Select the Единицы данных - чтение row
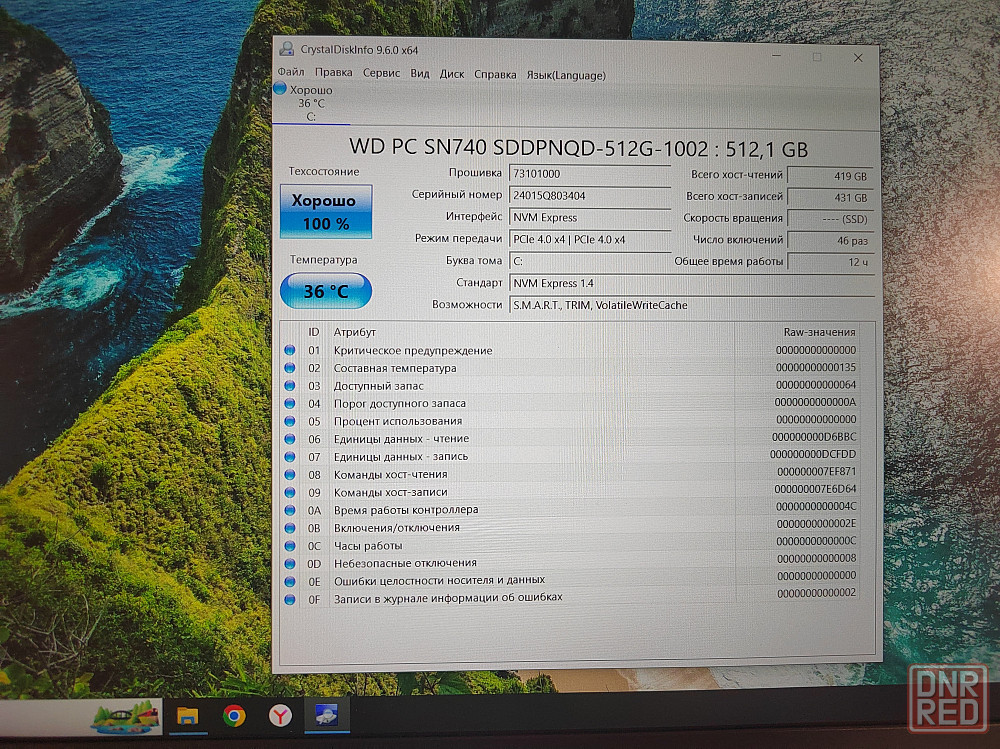 [571, 438]
